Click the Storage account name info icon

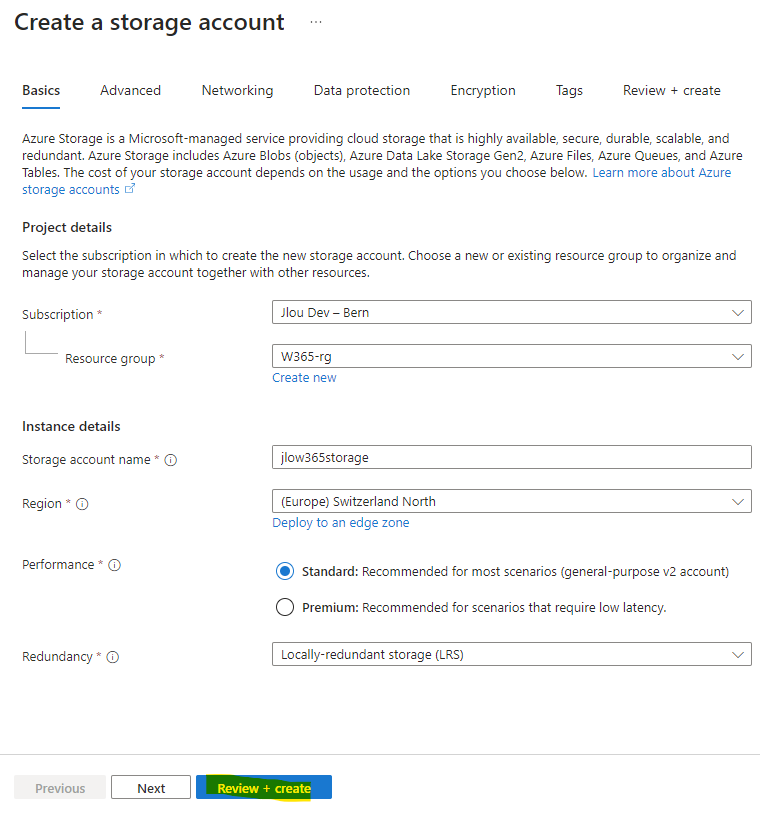click(x=171, y=460)
